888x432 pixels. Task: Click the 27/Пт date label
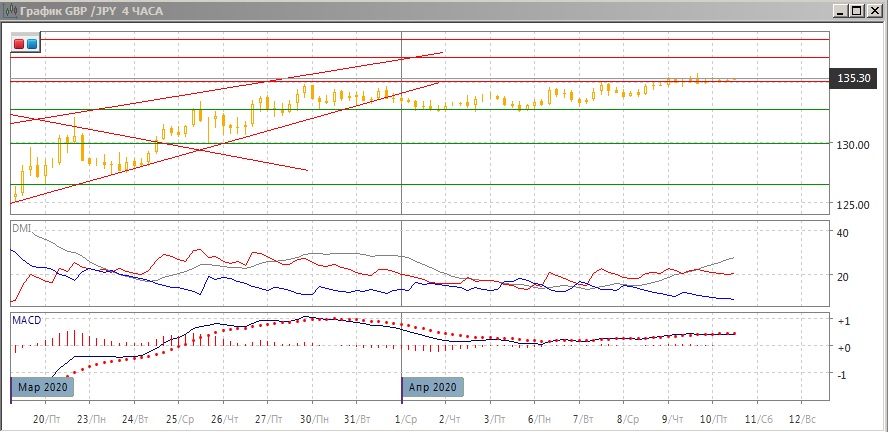(x=269, y=419)
